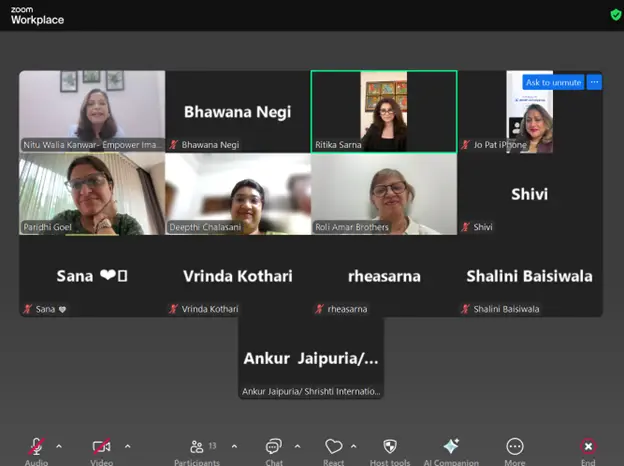The height and width of the screenshot is (466, 624).
Task: Open Host tools shield icon
Action: (390, 447)
